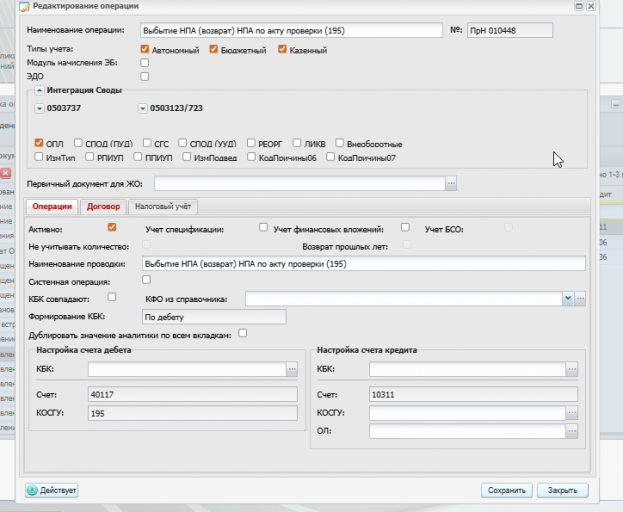Check the РЕОРГ checkbox
Image resolution: width=623 pixels, height=512 pixels.
pos(251,143)
